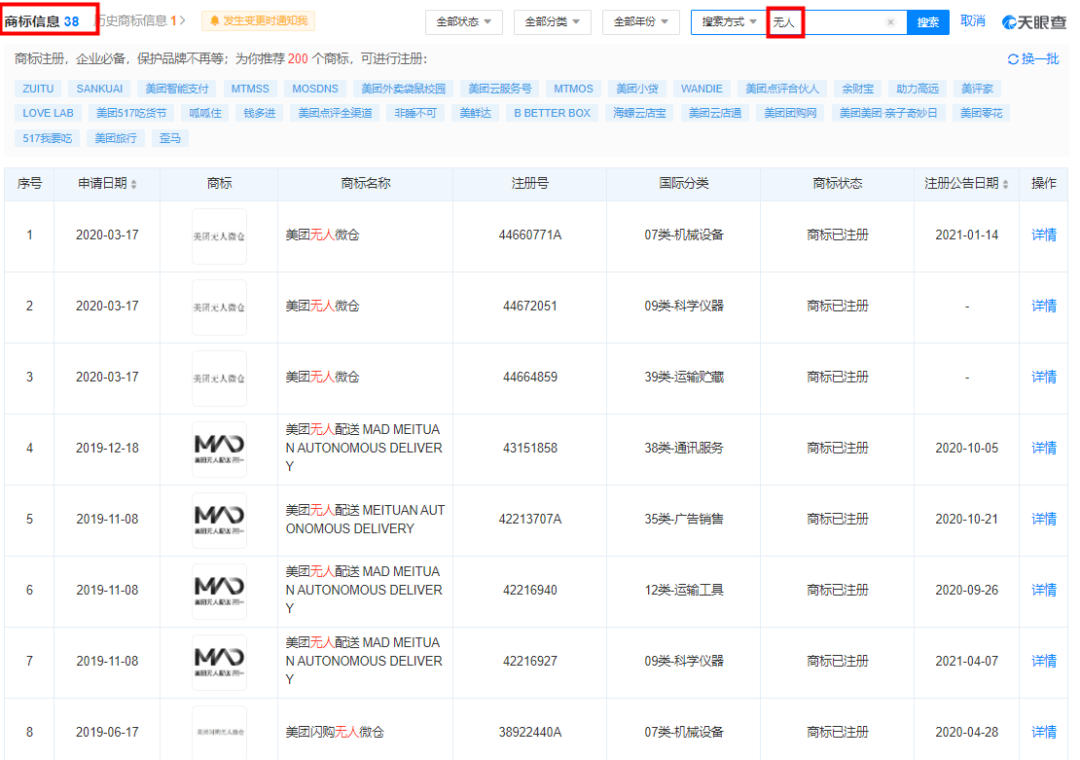This screenshot has width=1080, height=760.
Task: Open the 全部年份 dropdown
Action: [x=641, y=22]
